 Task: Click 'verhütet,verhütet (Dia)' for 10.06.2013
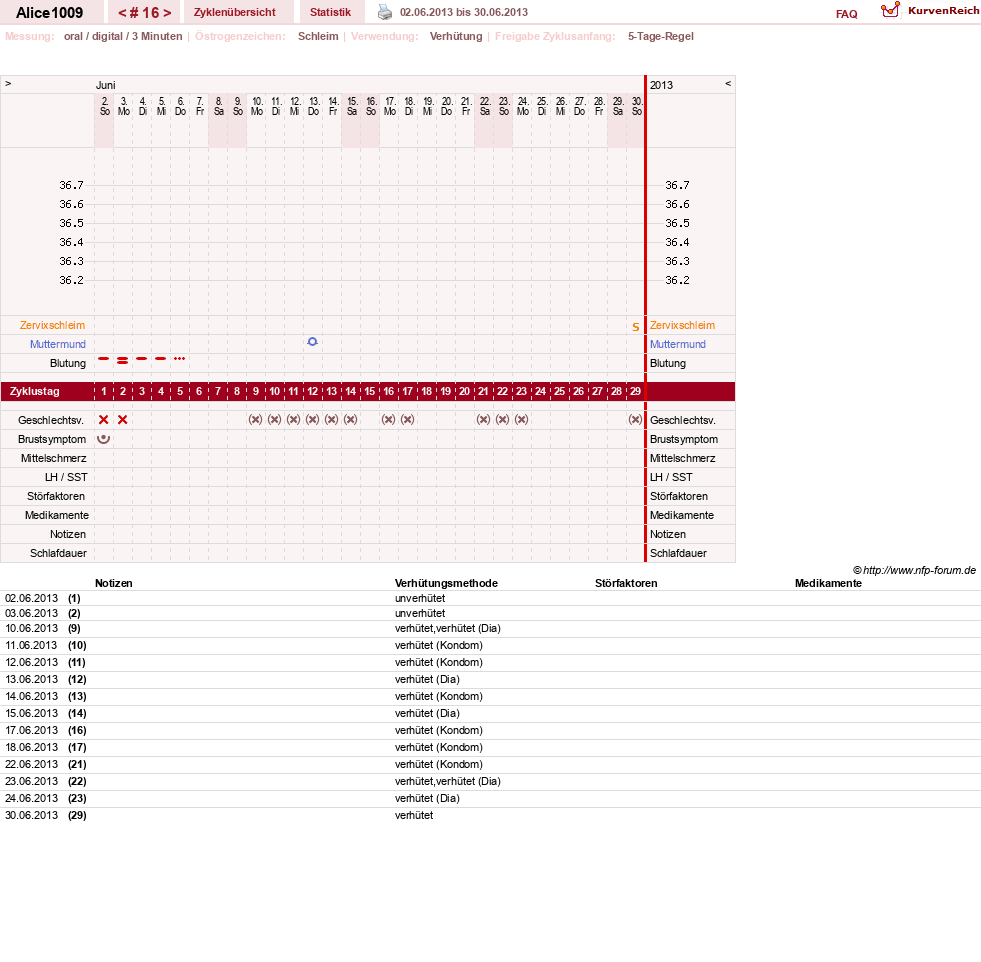(x=448, y=629)
